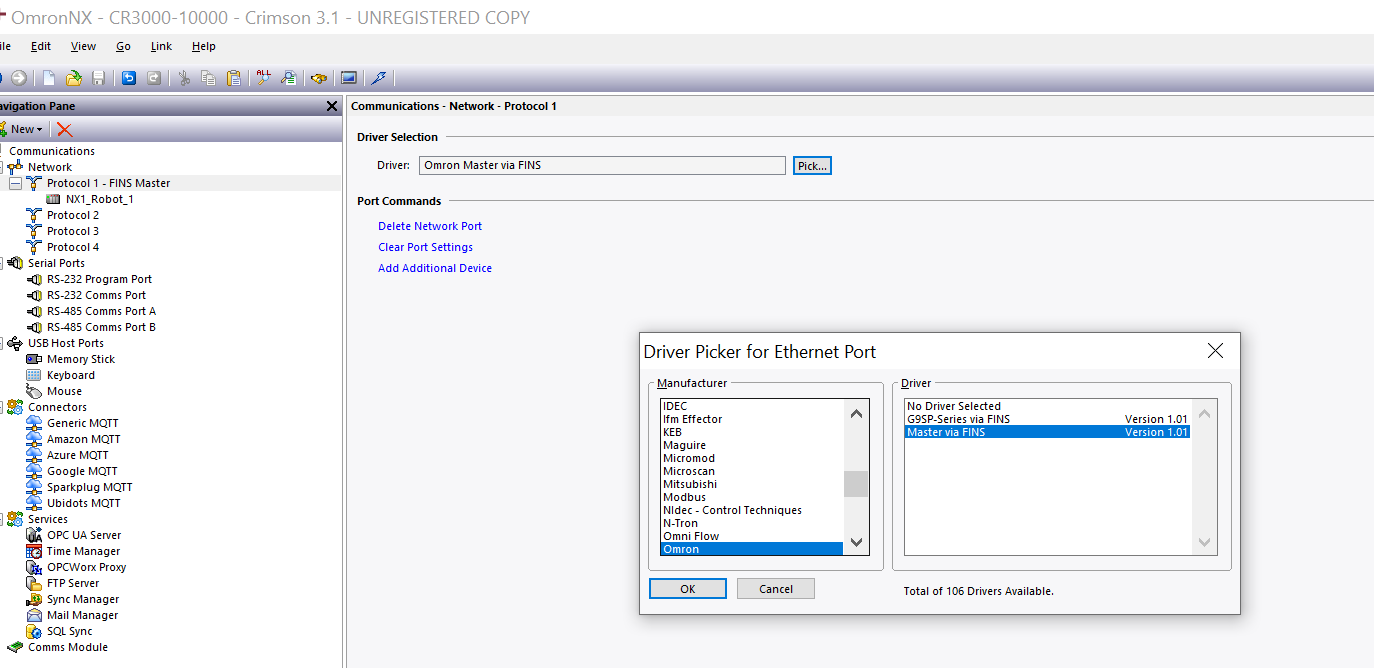1374x668 pixels.
Task: Select RS-485 Comms Port A
Action: click(x=101, y=311)
